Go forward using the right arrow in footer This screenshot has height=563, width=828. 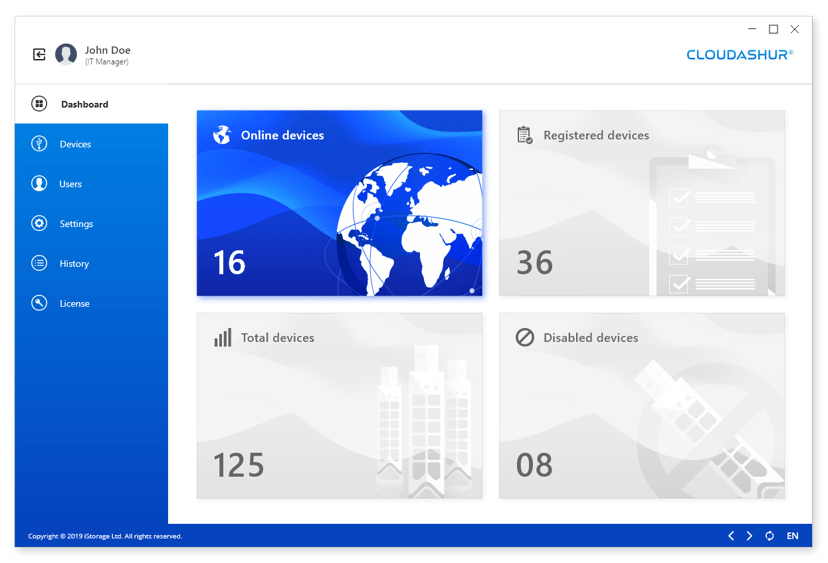click(x=749, y=536)
